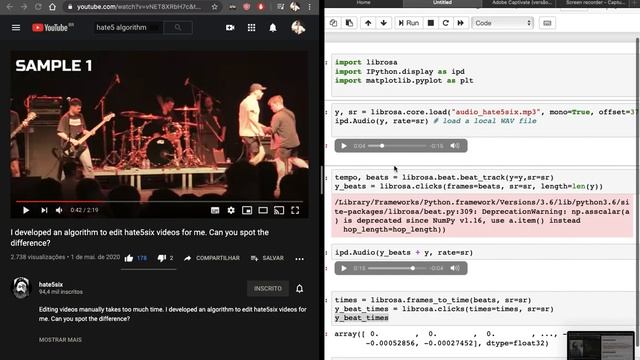
Task: Mute the first audio output player
Action: (x=455, y=146)
